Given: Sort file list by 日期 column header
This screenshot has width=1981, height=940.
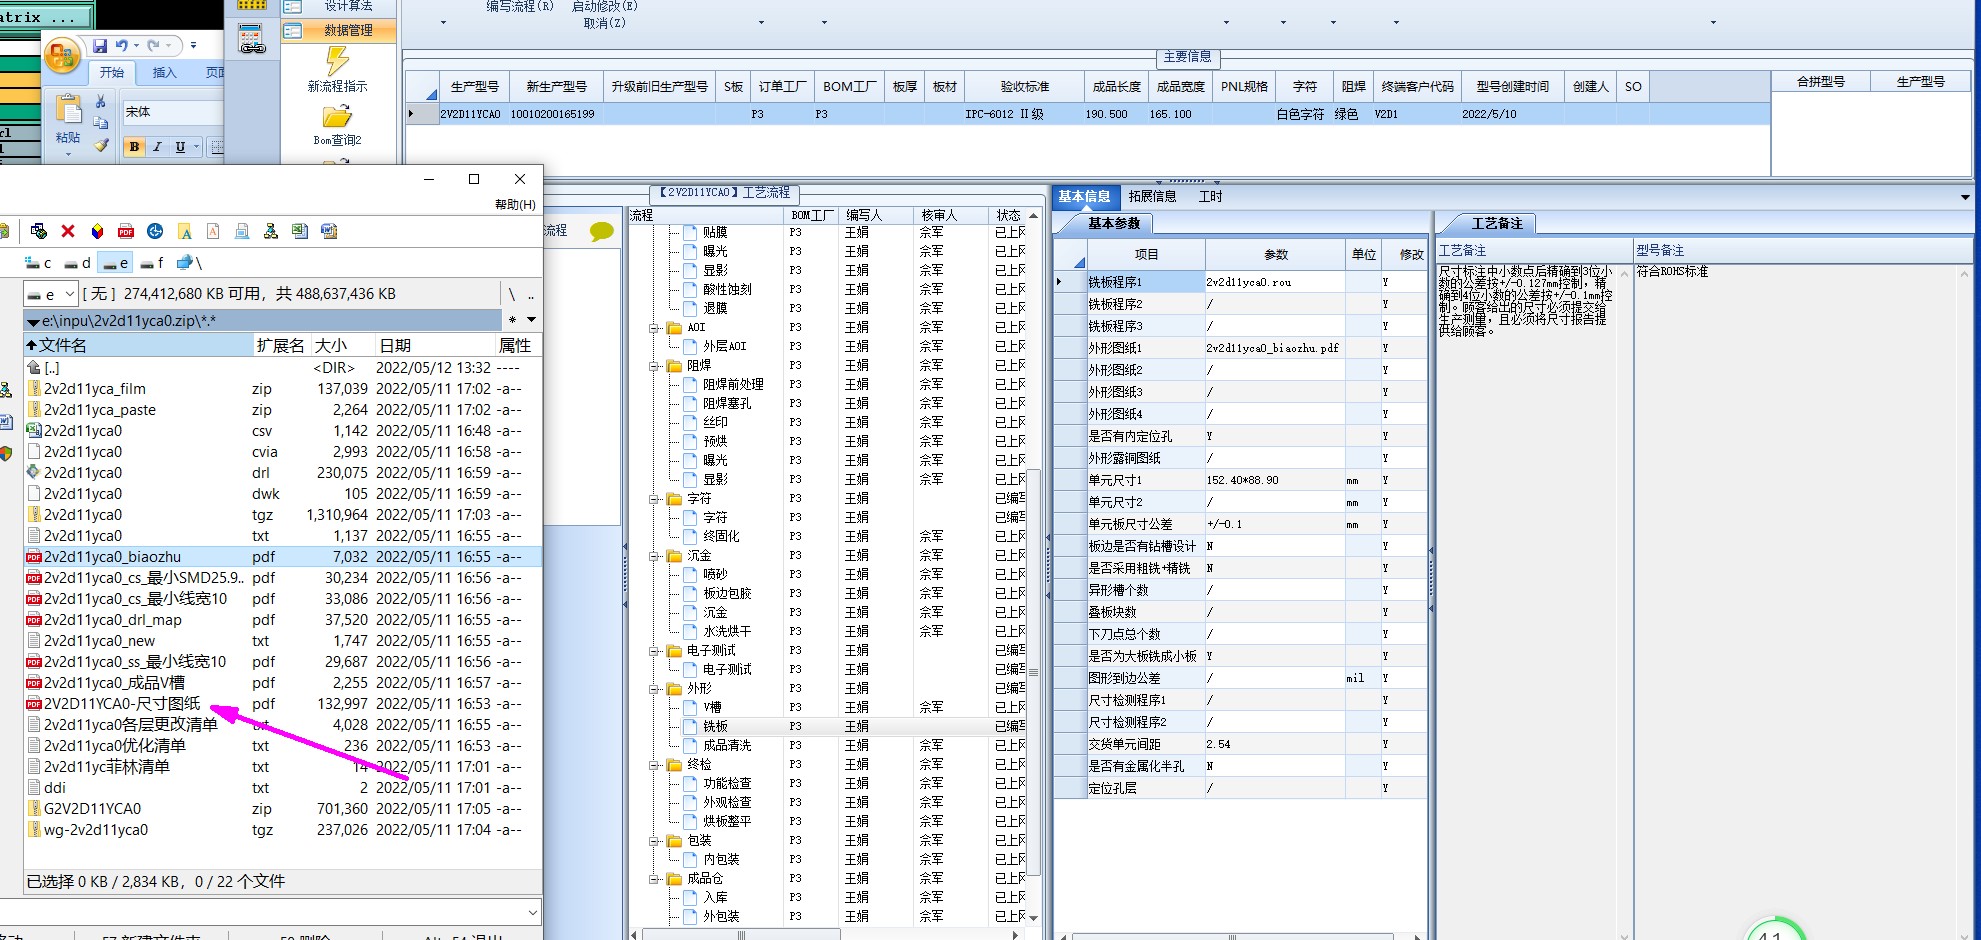Looking at the screenshot, I should [434, 345].
